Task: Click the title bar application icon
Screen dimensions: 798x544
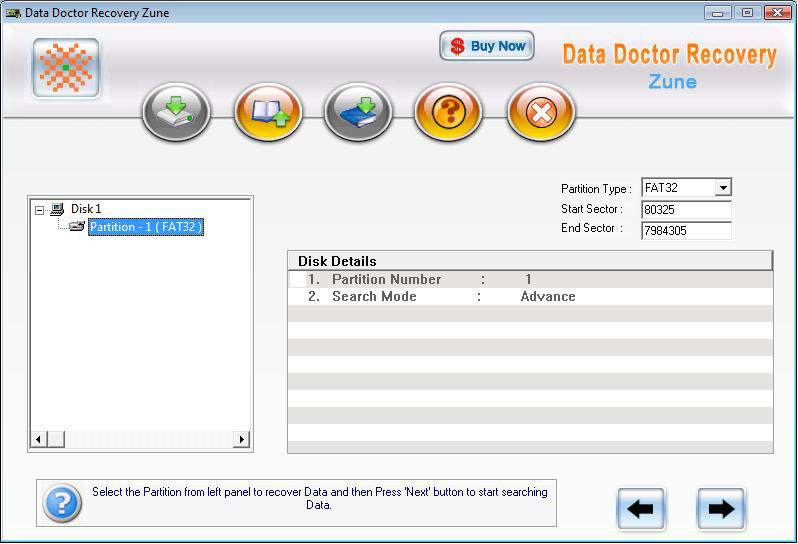Action: point(13,13)
